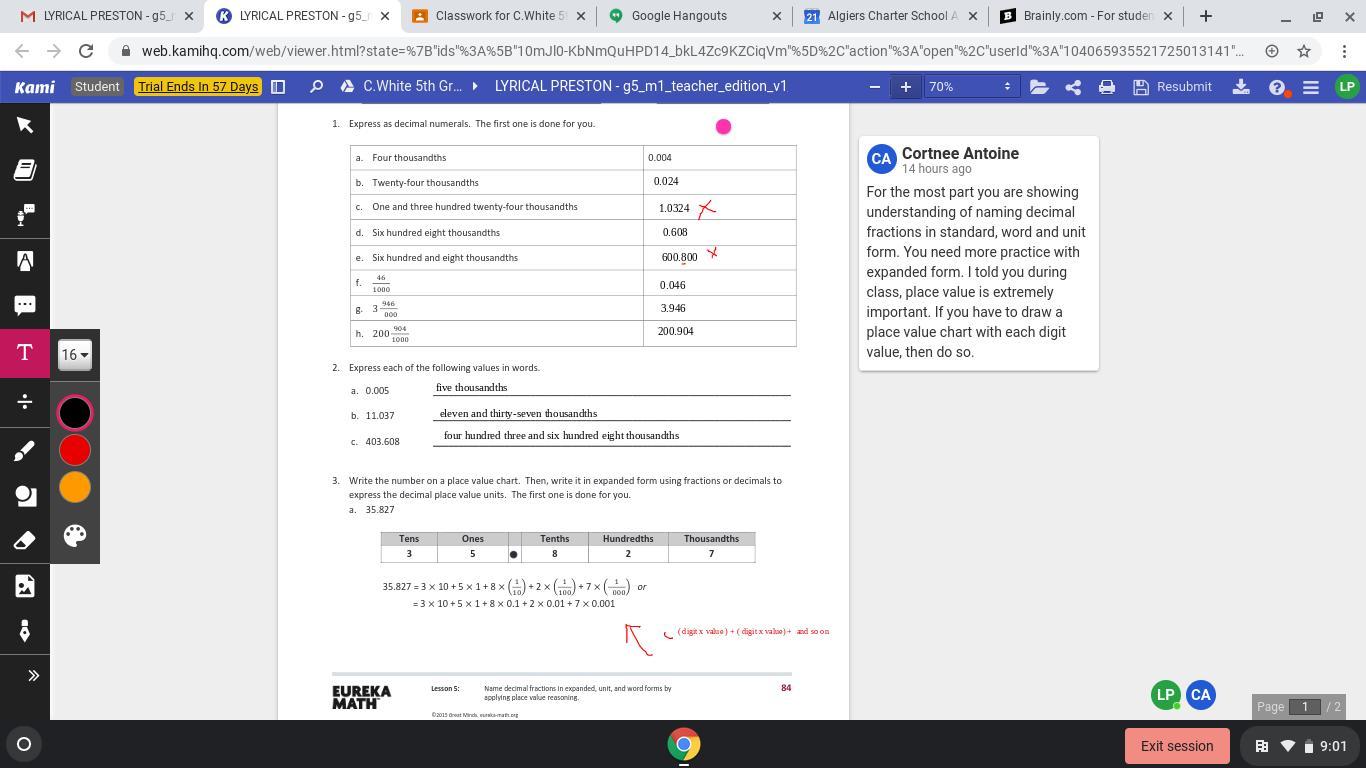Screen dimensions: 1366x768
Task: Open the custom color palette
Action: click(x=75, y=536)
